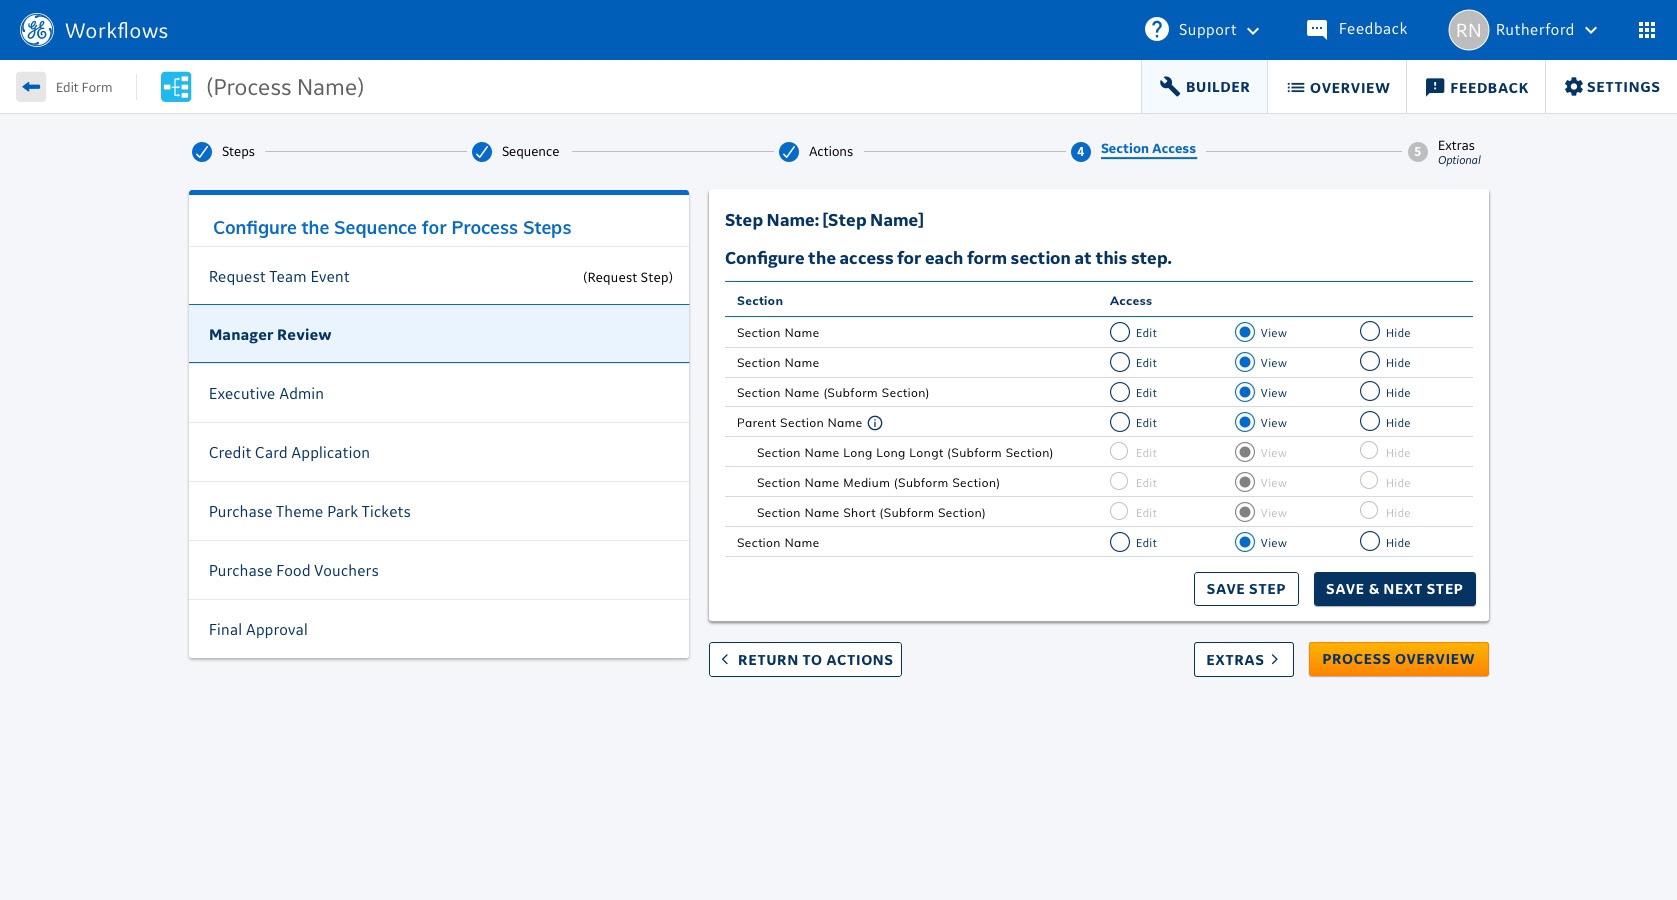Open the Settings tab
Viewport: 1677px width, 900px height.
tap(1611, 87)
